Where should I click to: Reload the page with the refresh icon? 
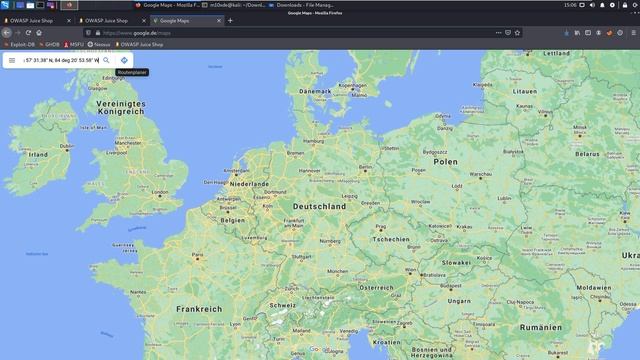coord(28,33)
